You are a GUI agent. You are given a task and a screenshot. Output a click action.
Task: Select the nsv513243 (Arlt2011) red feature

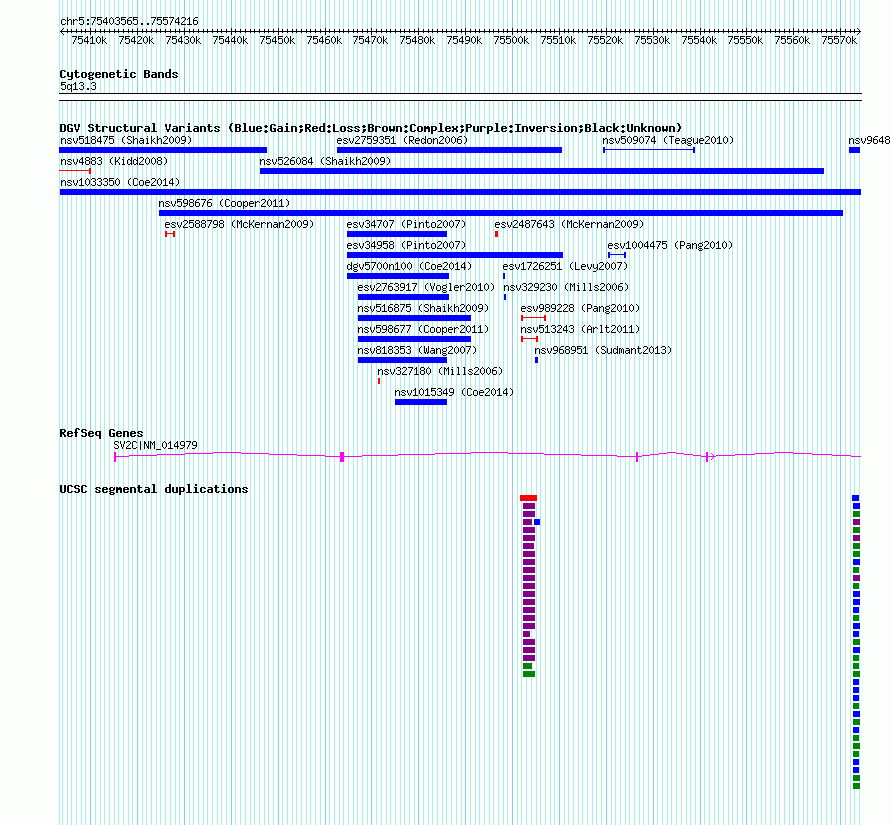click(530, 339)
